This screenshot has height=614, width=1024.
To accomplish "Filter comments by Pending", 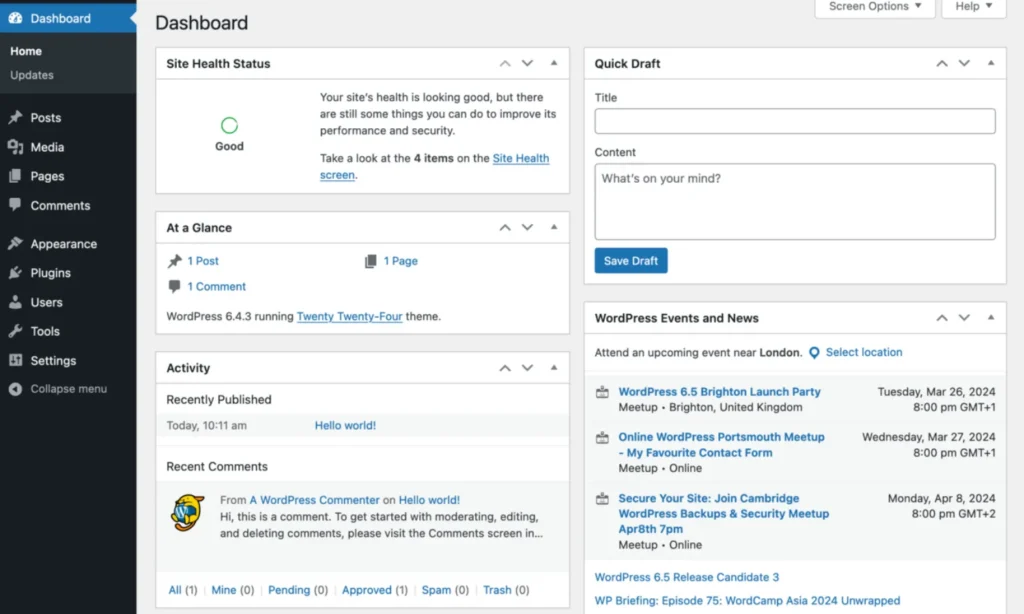I will point(289,590).
